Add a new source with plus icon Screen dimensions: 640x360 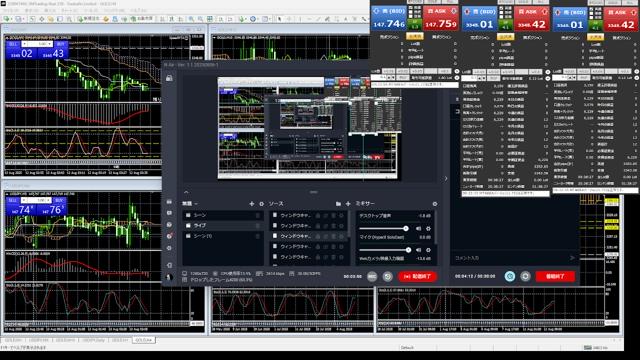tap(348, 204)
